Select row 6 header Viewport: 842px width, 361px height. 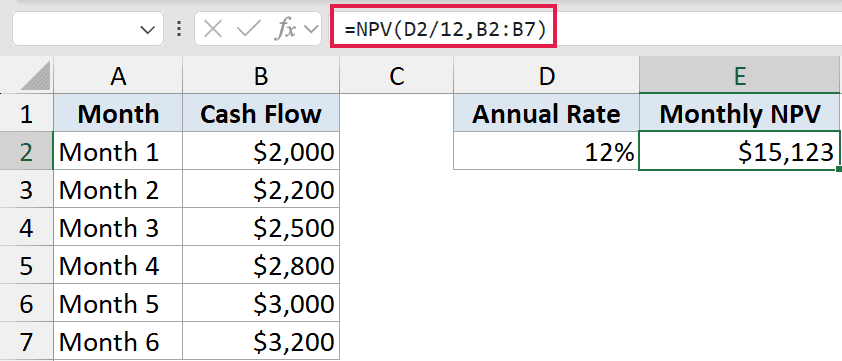(x=26, y=304)
